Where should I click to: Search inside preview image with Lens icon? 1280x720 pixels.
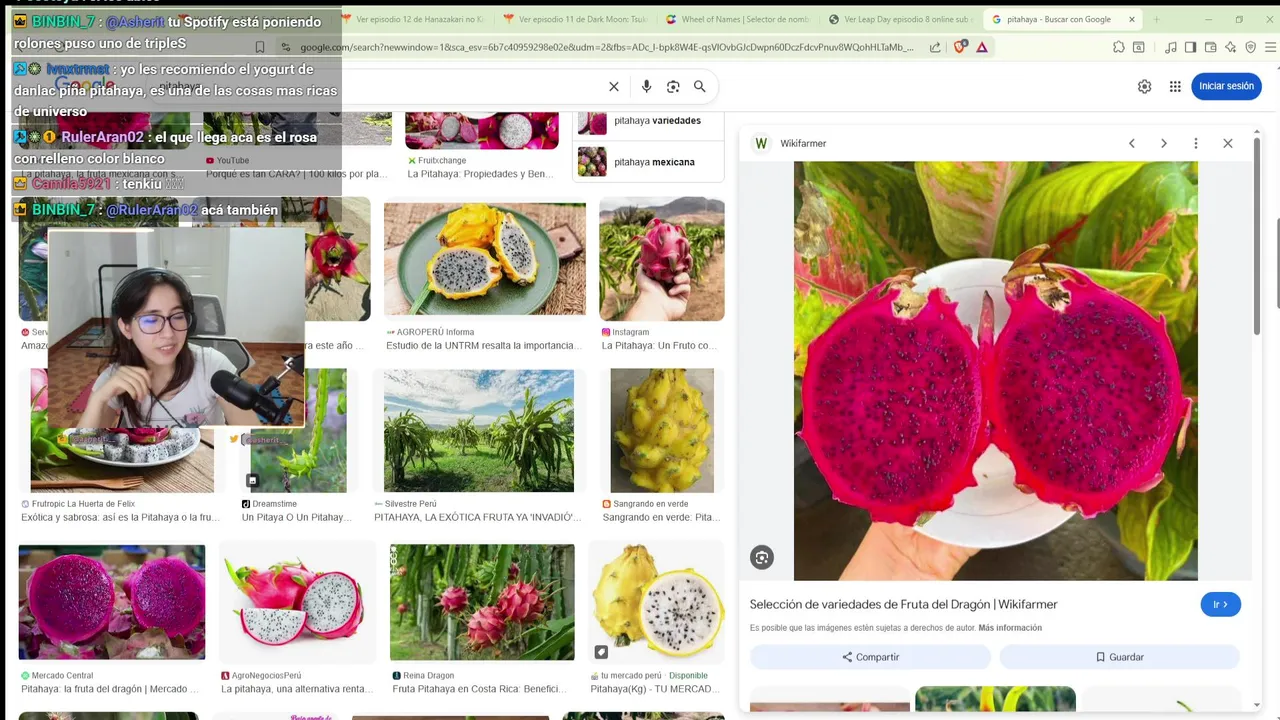[762, 558]
